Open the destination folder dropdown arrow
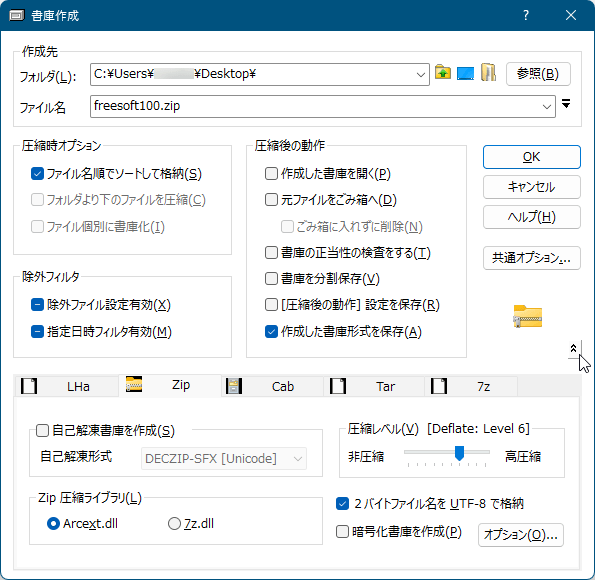Image resolution: width=595 pixels, height=580 pixels. pyautogui.click(x=420, y=74)
